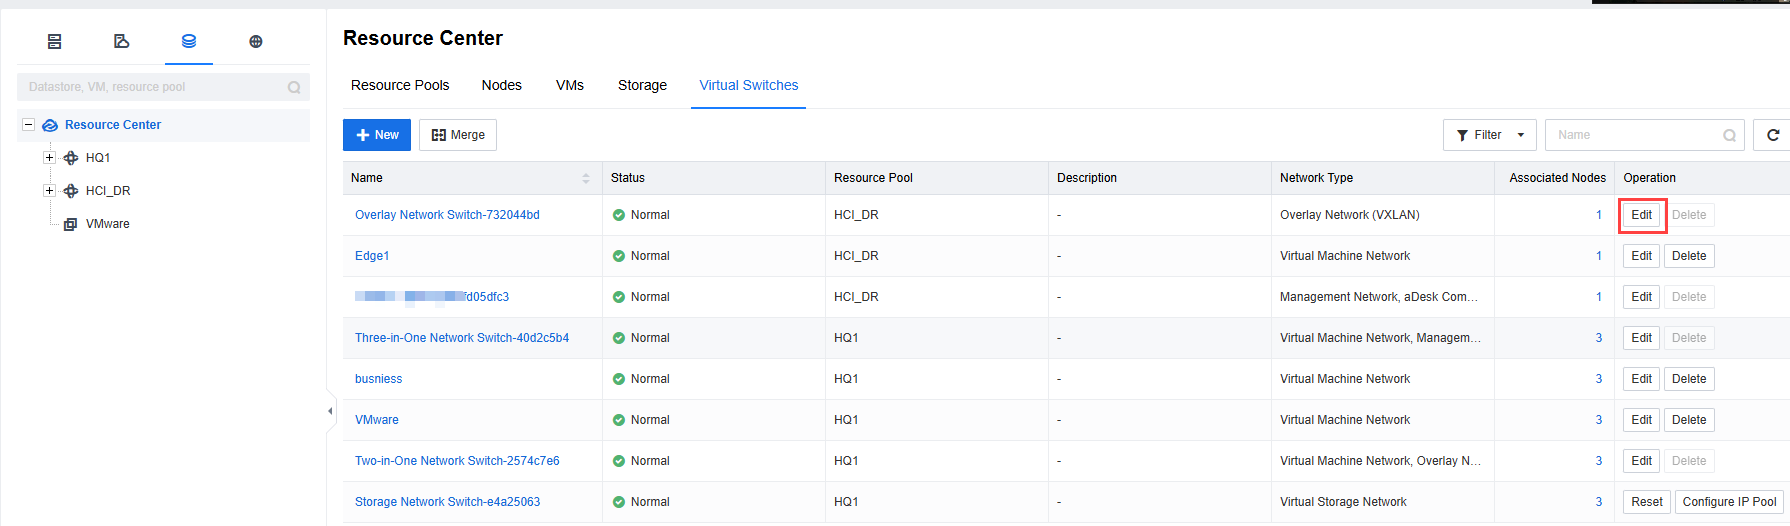
Task: Open the Edge1 switch link
Action: click(x=372, y=256)
